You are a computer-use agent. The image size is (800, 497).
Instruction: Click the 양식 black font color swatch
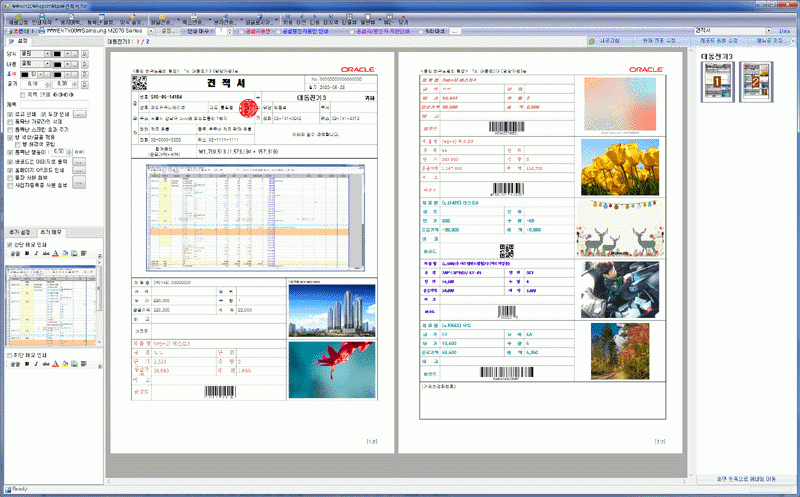click(57, 54)
